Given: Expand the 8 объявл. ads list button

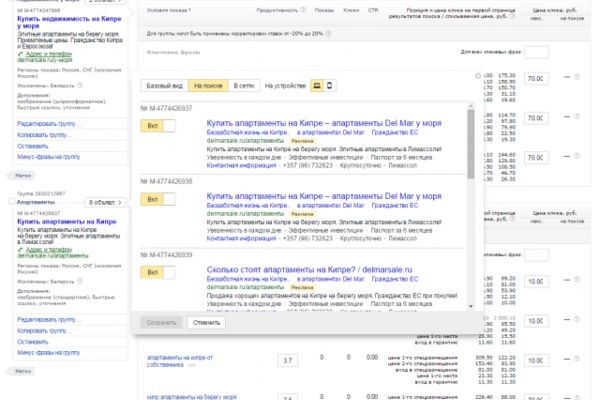Looking at the screenshot, I should (x=105, y=202).
